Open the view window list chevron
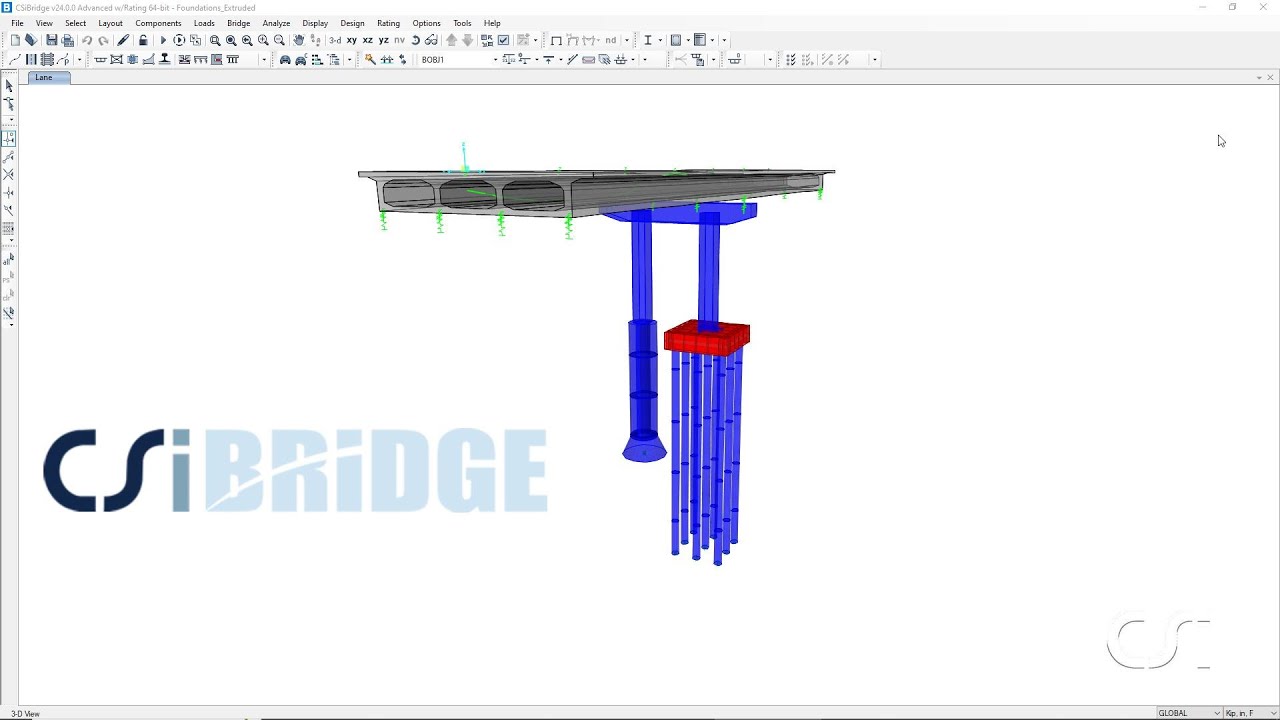The width and height of the screenshot is (1280, 720). pos(1259,78)
